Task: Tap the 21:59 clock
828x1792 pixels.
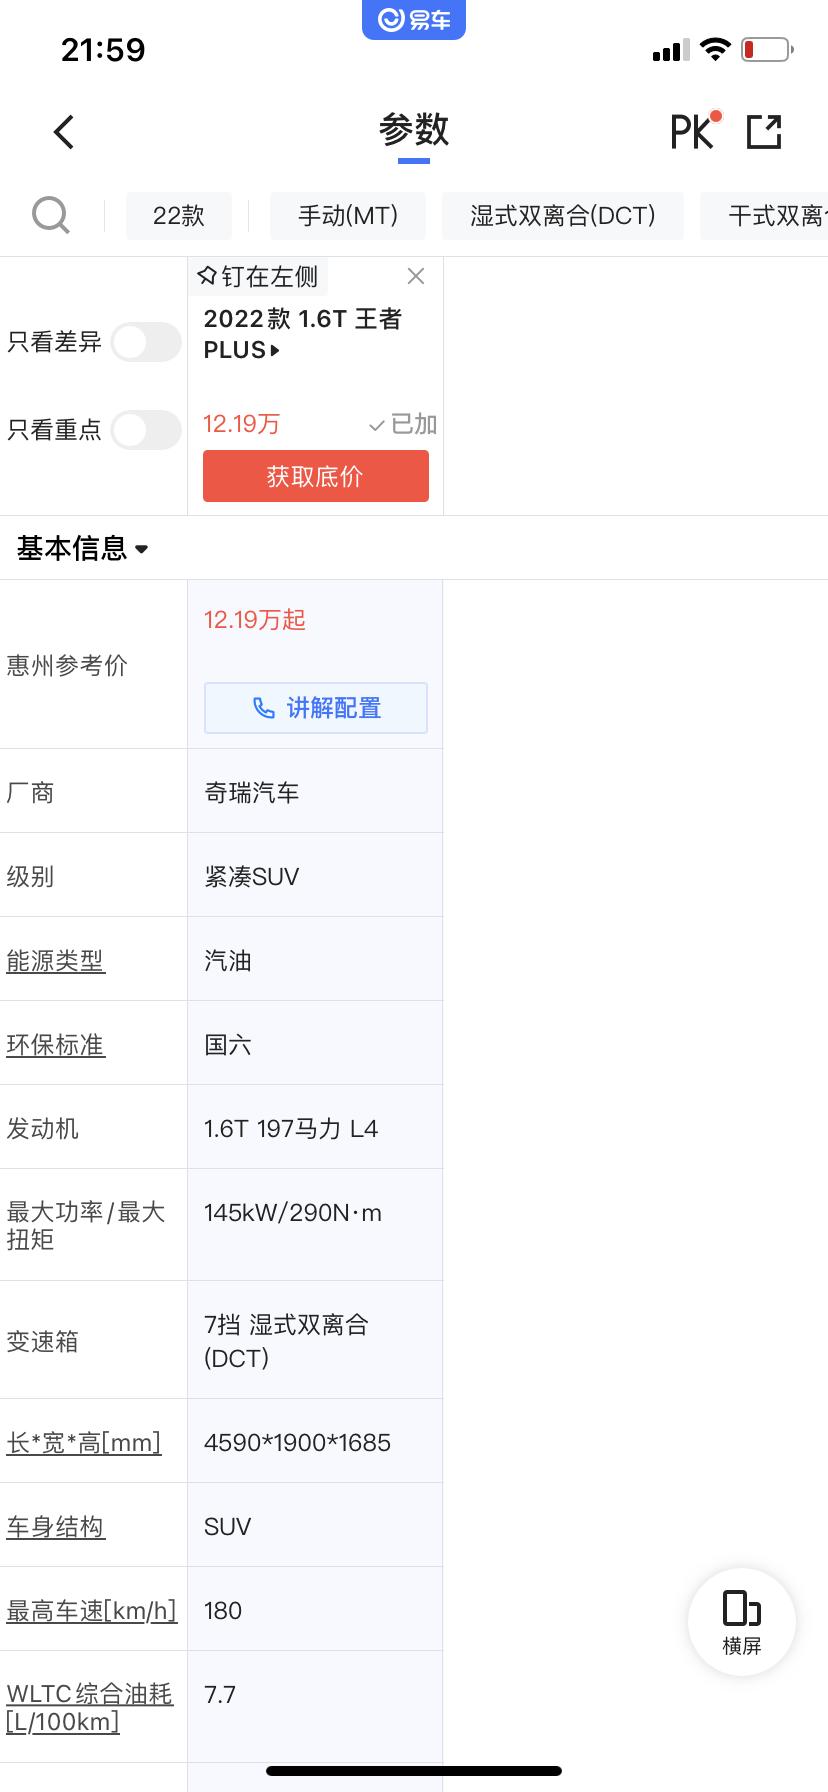Action: (x=103, y=50)
